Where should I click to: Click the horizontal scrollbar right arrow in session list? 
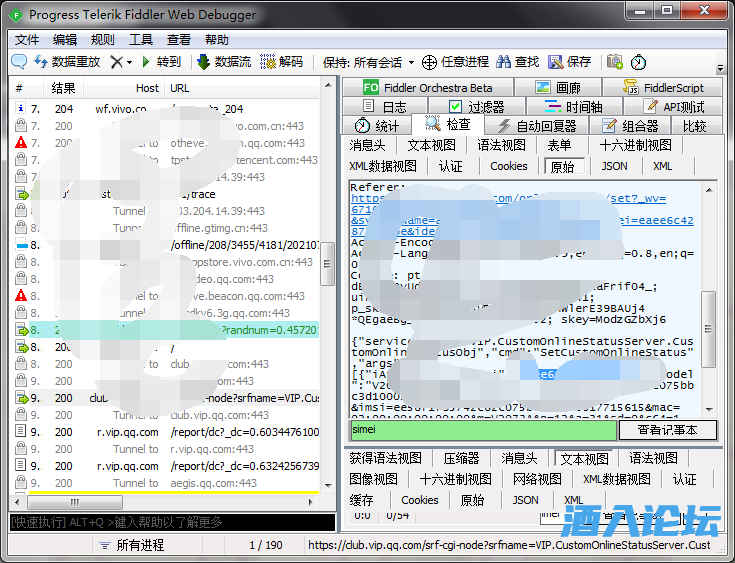tap(310, 503)
